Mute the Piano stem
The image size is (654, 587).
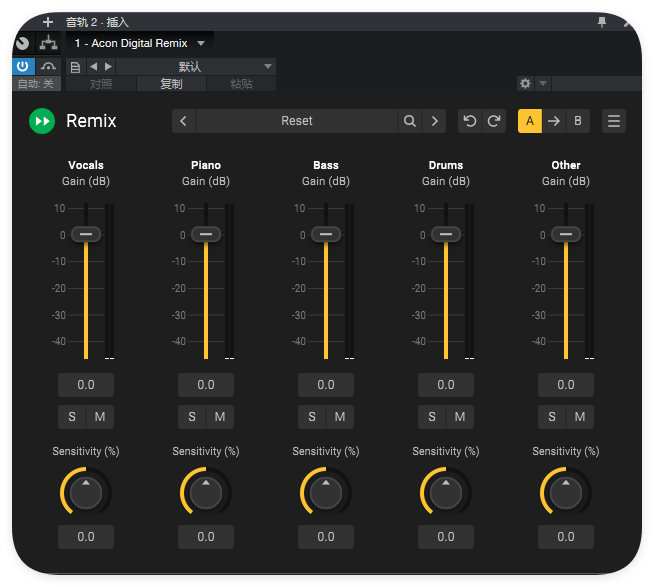click(x=220, y=417)
